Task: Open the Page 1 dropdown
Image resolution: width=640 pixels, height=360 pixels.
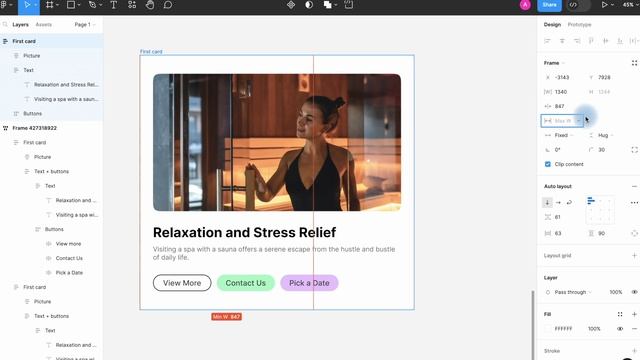Action: pos(85,24)
